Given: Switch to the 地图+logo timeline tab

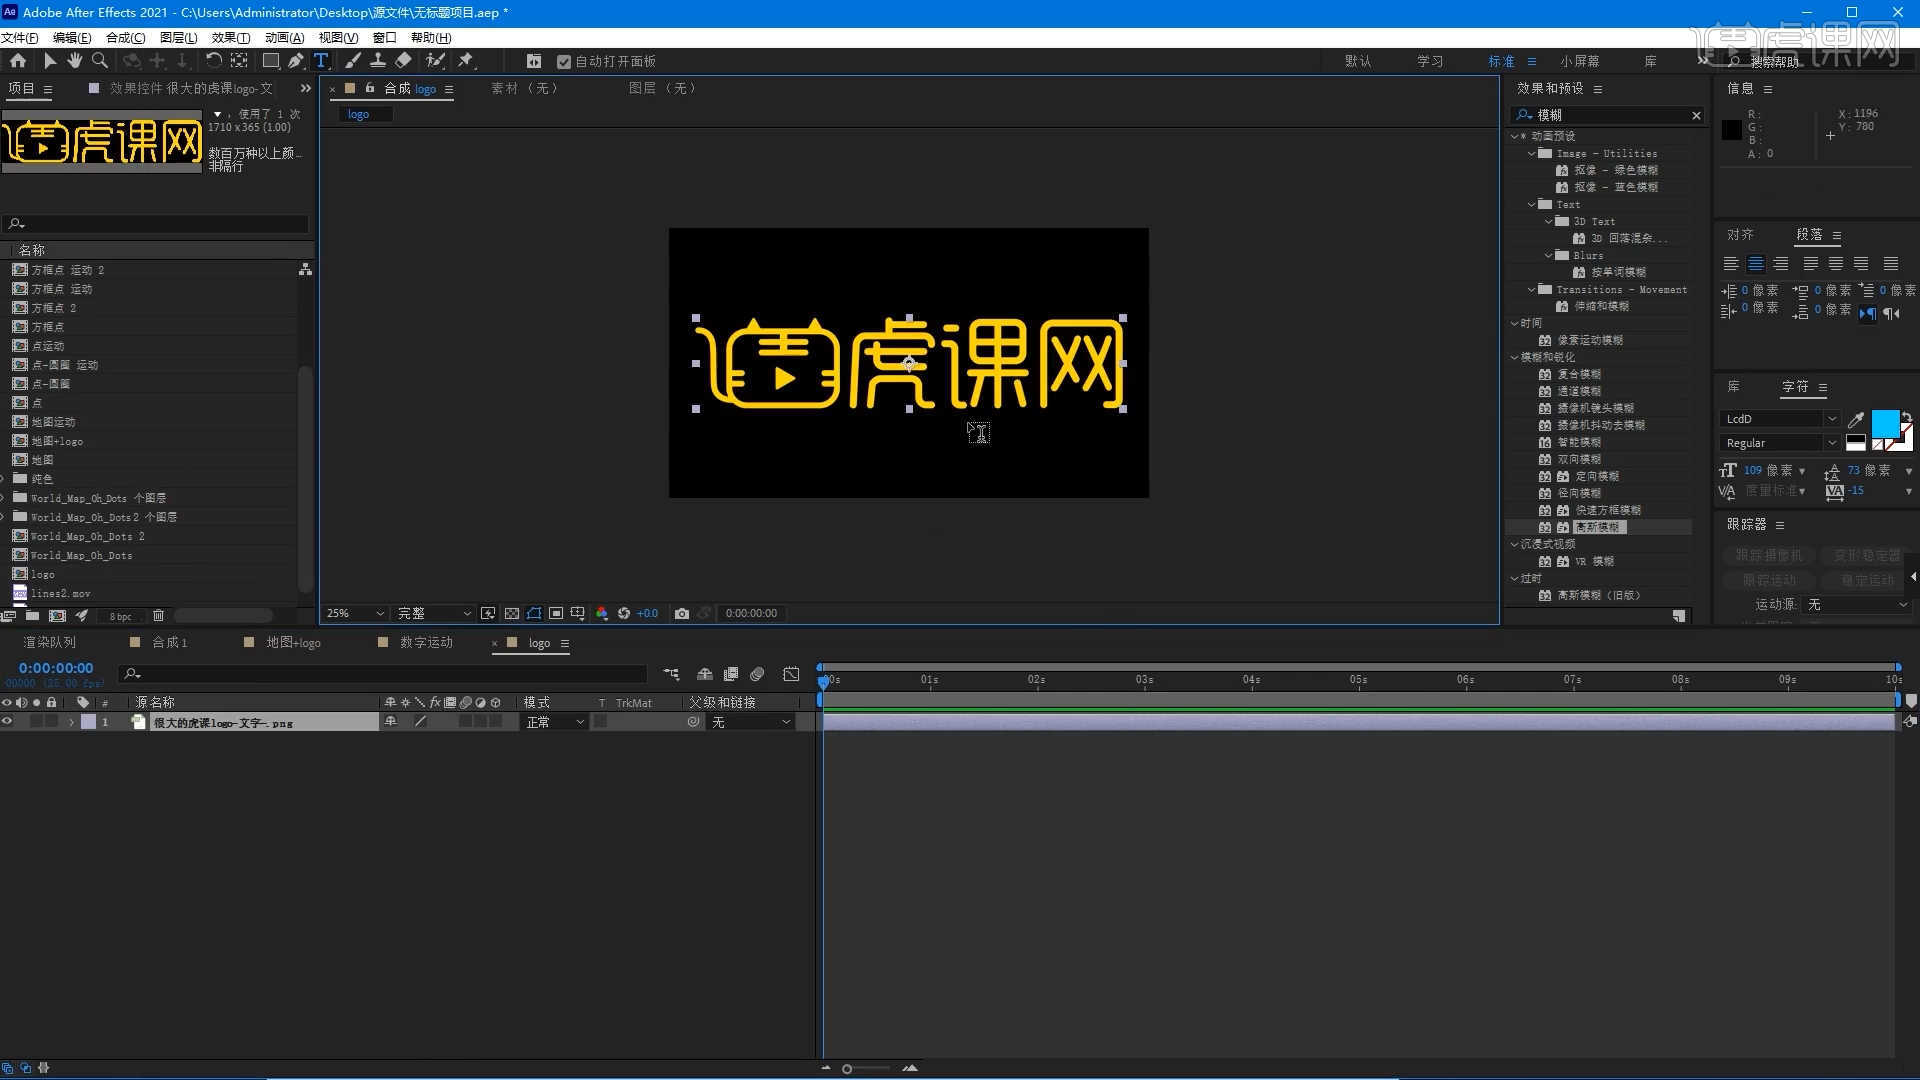Looking at the screenshot, I should pos(293,643).
